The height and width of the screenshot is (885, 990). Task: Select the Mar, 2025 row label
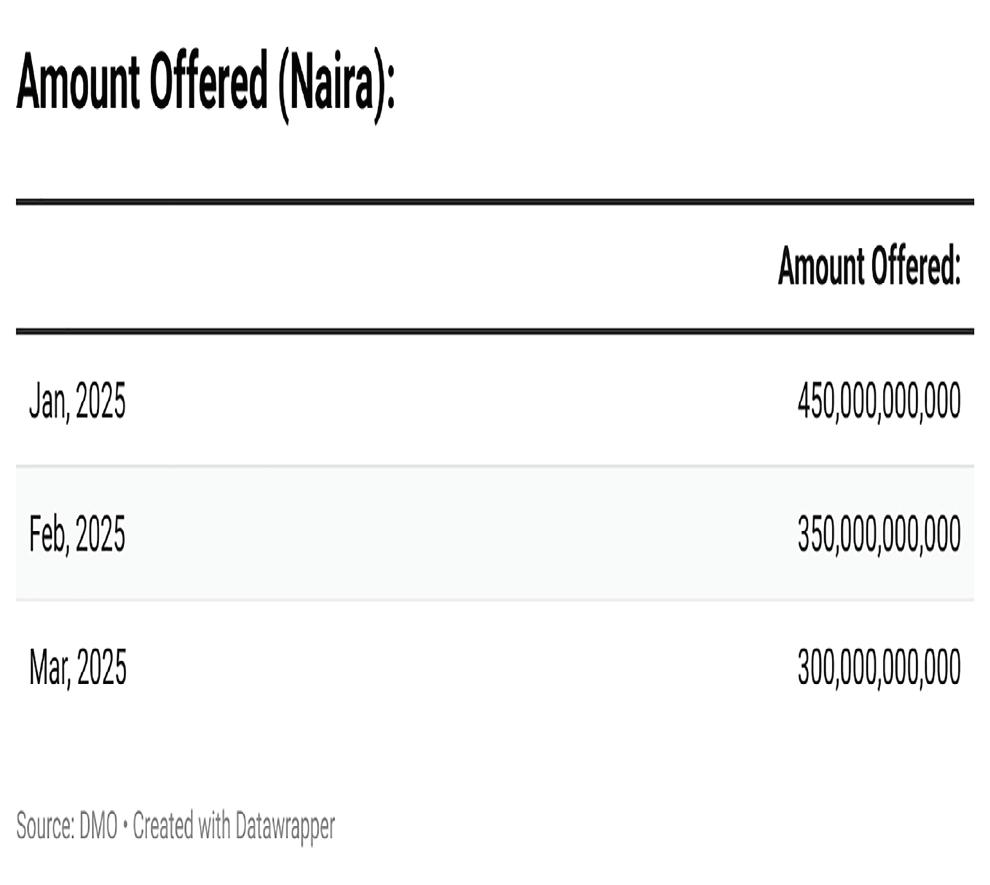[77, 668]
